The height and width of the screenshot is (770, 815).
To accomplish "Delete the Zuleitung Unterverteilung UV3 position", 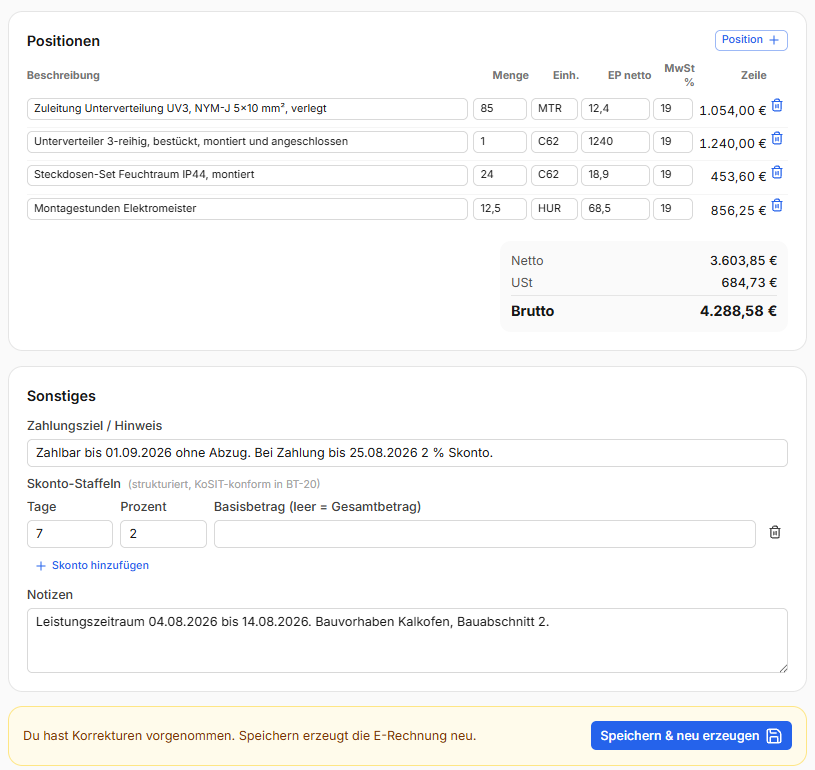I will [x=777, y=106].
